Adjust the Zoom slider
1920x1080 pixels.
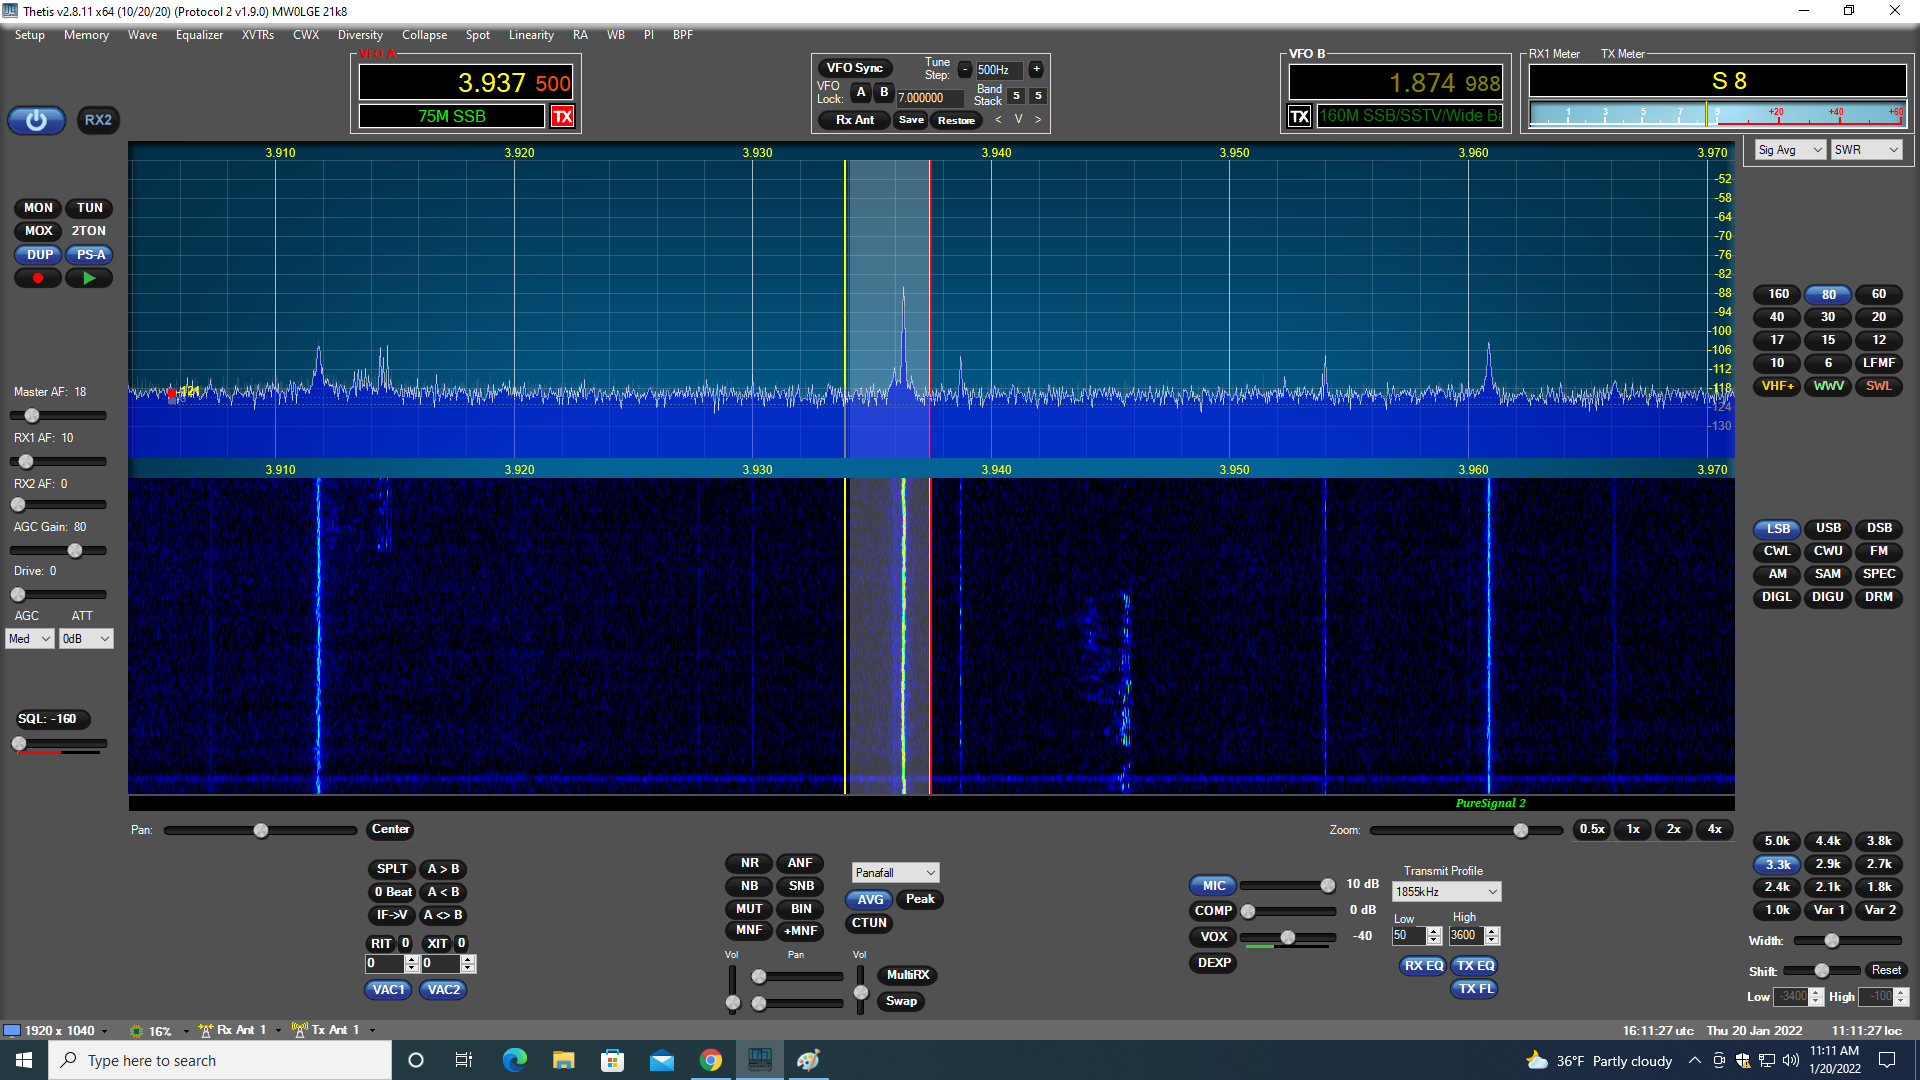[1466, 830]
